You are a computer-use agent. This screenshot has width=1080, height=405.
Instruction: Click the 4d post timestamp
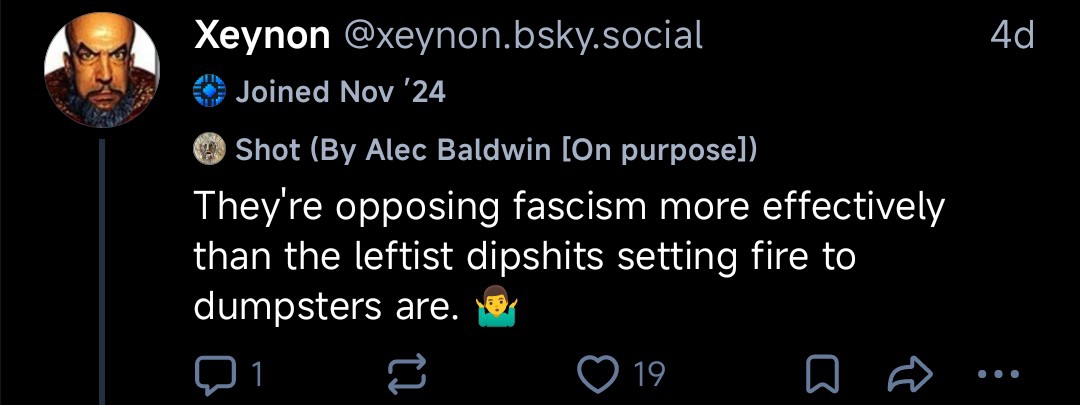pos(1010,36)
